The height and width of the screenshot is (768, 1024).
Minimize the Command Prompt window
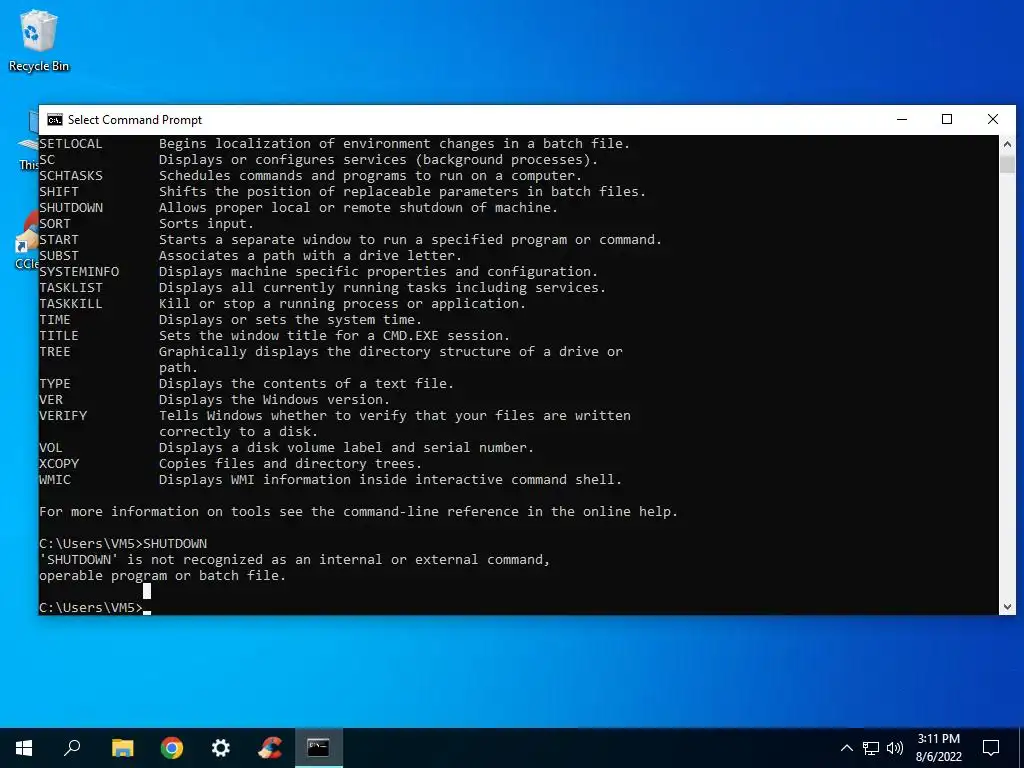click(902, 120)
